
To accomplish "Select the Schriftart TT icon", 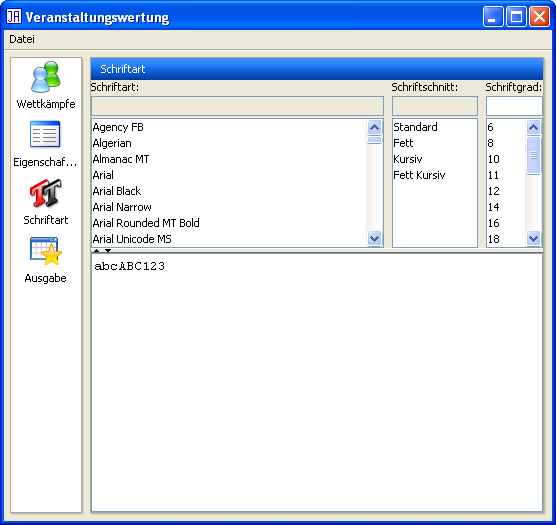I will [x=46, y=193].
